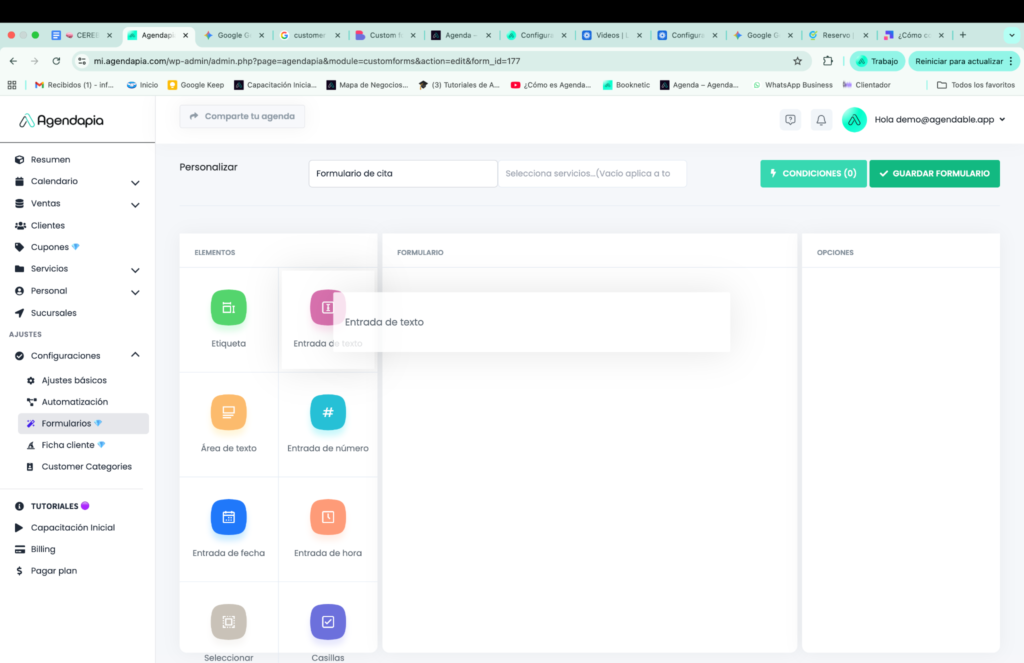This screenshot has width=1024, height=663.
Task: Click the Formulario de cita name field
Action: (402, 174)
